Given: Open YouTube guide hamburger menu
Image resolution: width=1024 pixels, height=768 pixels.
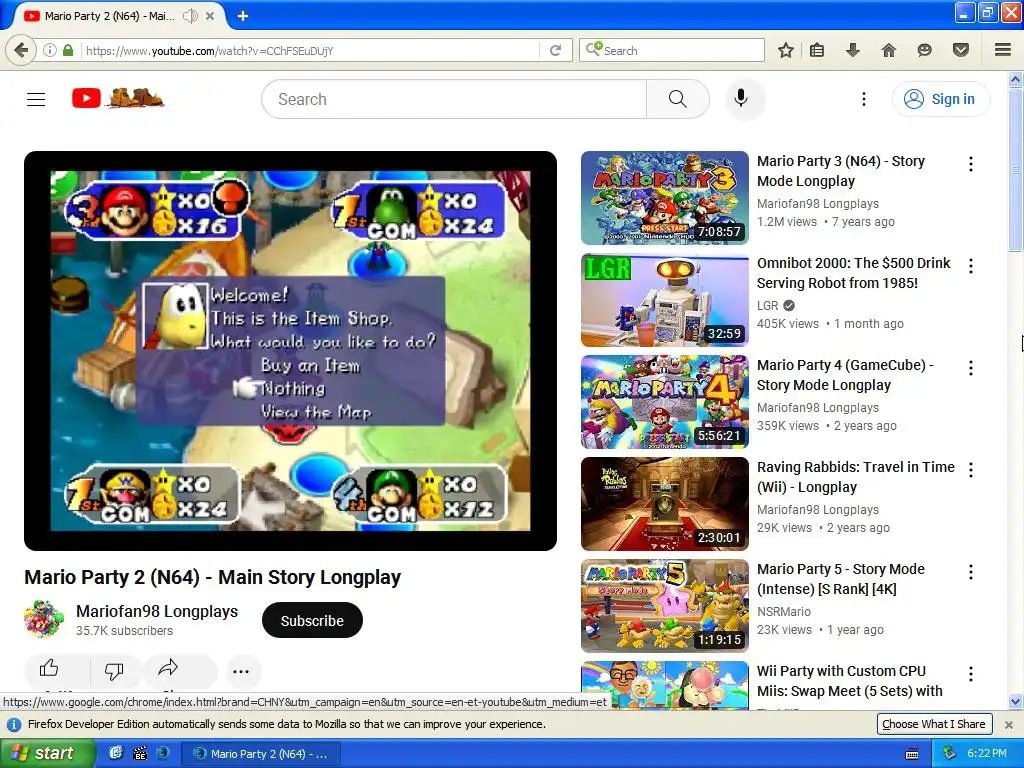Looking at the screenshot, I should pos(36,99).
